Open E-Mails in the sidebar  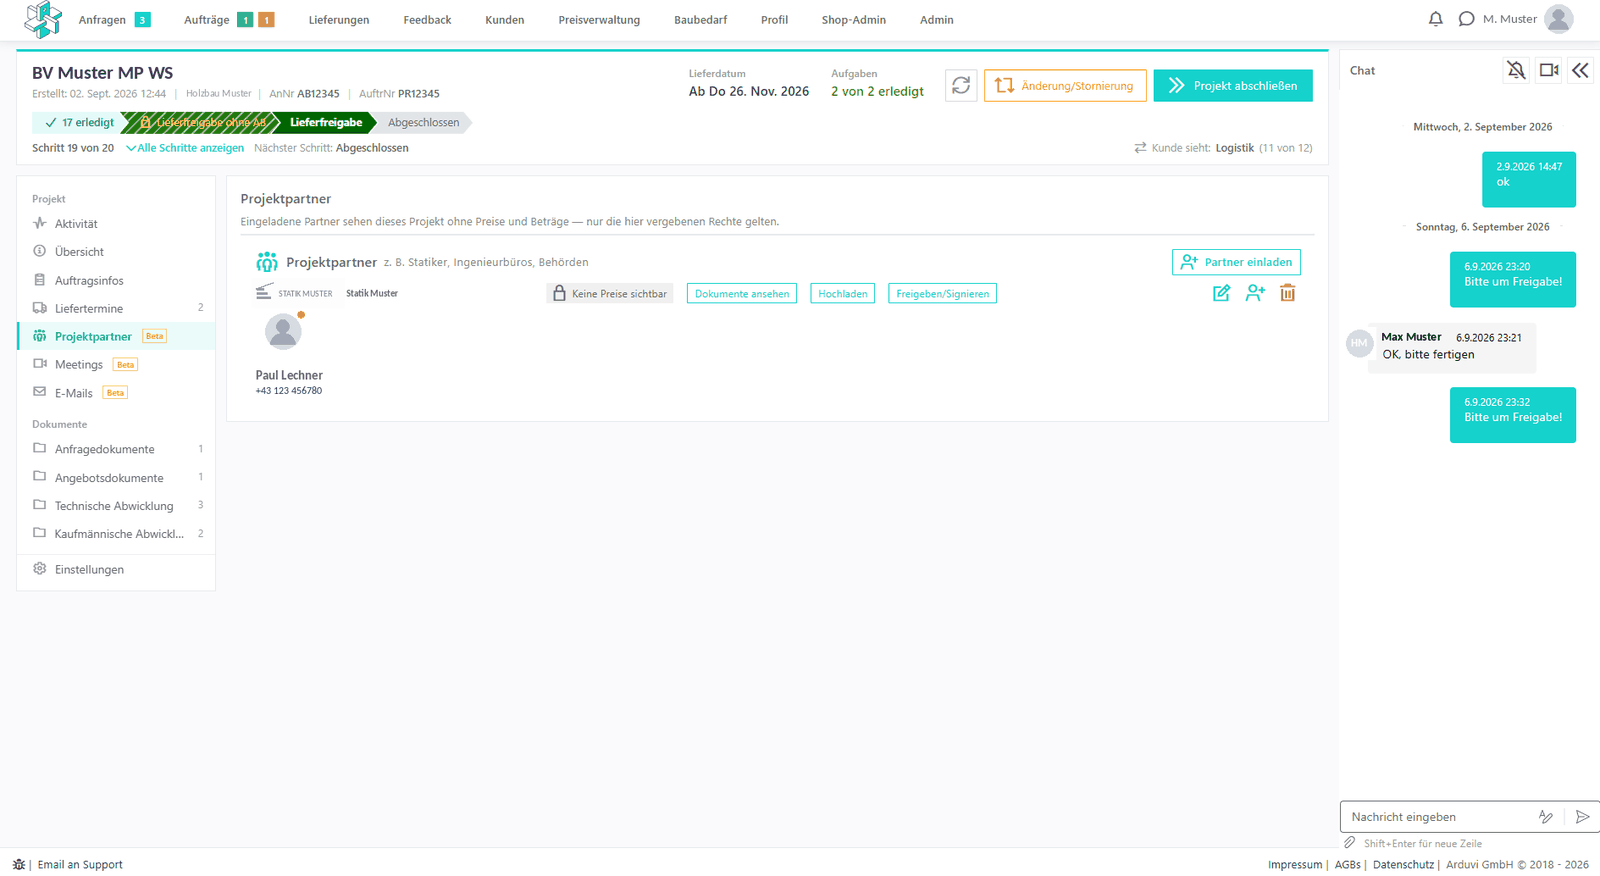click(116, 392)
